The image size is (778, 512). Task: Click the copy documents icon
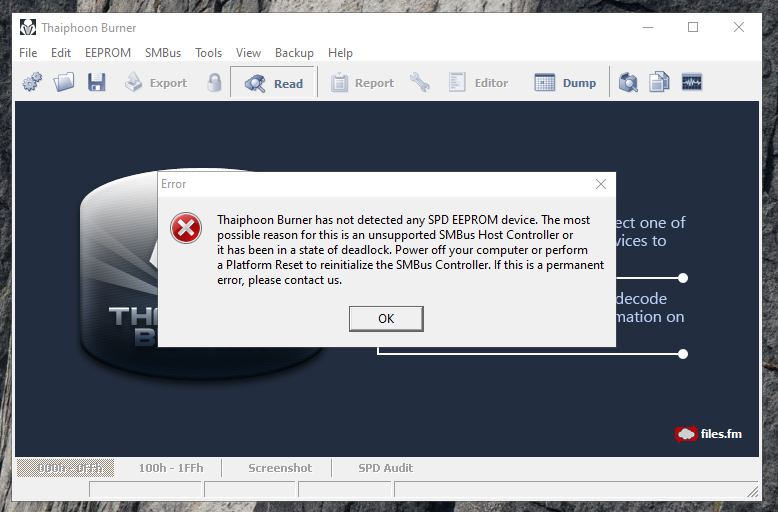pyautogui.click(x=659, y=82)
